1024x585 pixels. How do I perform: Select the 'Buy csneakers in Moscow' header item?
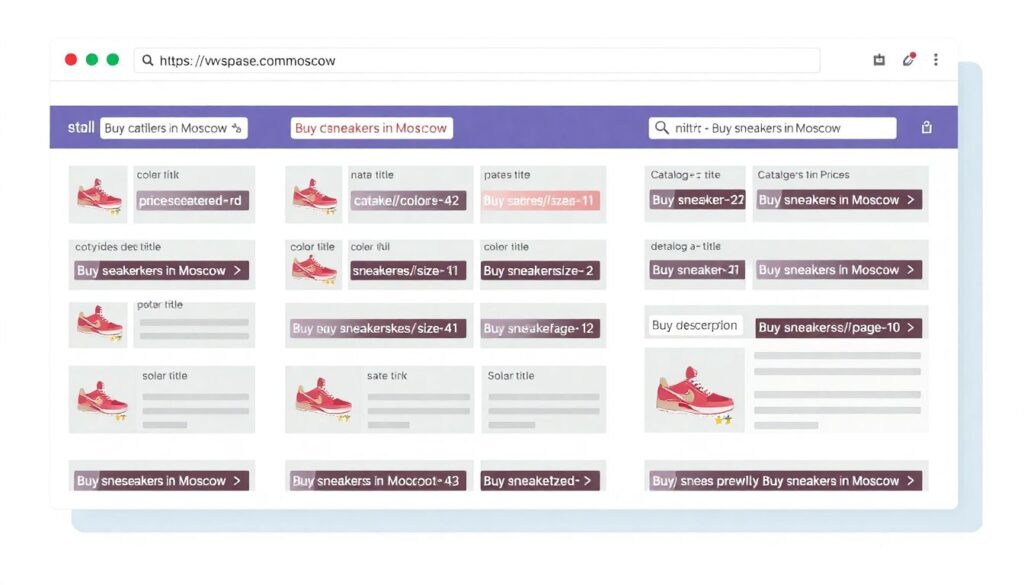371,128
